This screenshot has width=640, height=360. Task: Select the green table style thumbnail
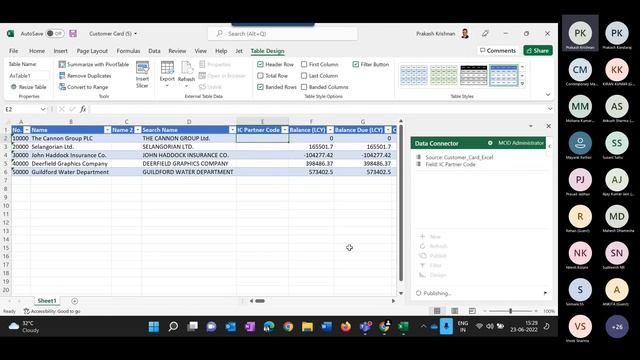click(x=444, y=75)
